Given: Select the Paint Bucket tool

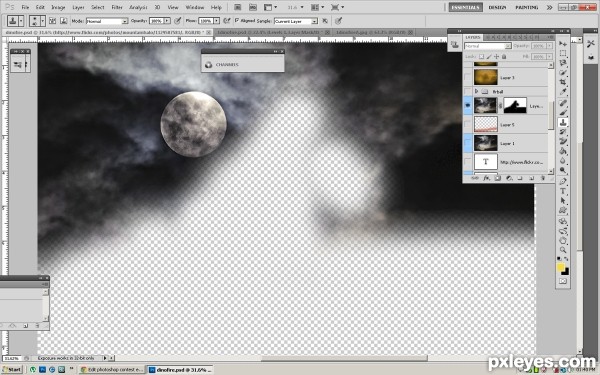Looking at the screenshot, I should click(x=562, y=151).
